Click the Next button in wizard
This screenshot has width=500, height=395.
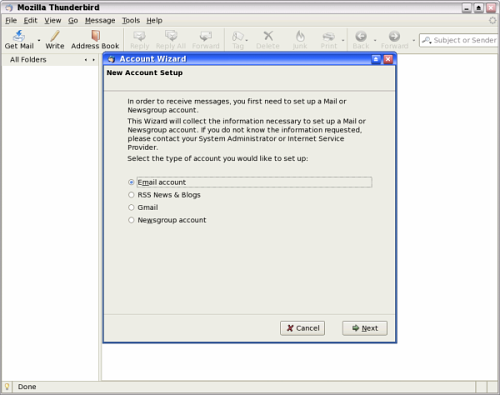pos(365,328)
